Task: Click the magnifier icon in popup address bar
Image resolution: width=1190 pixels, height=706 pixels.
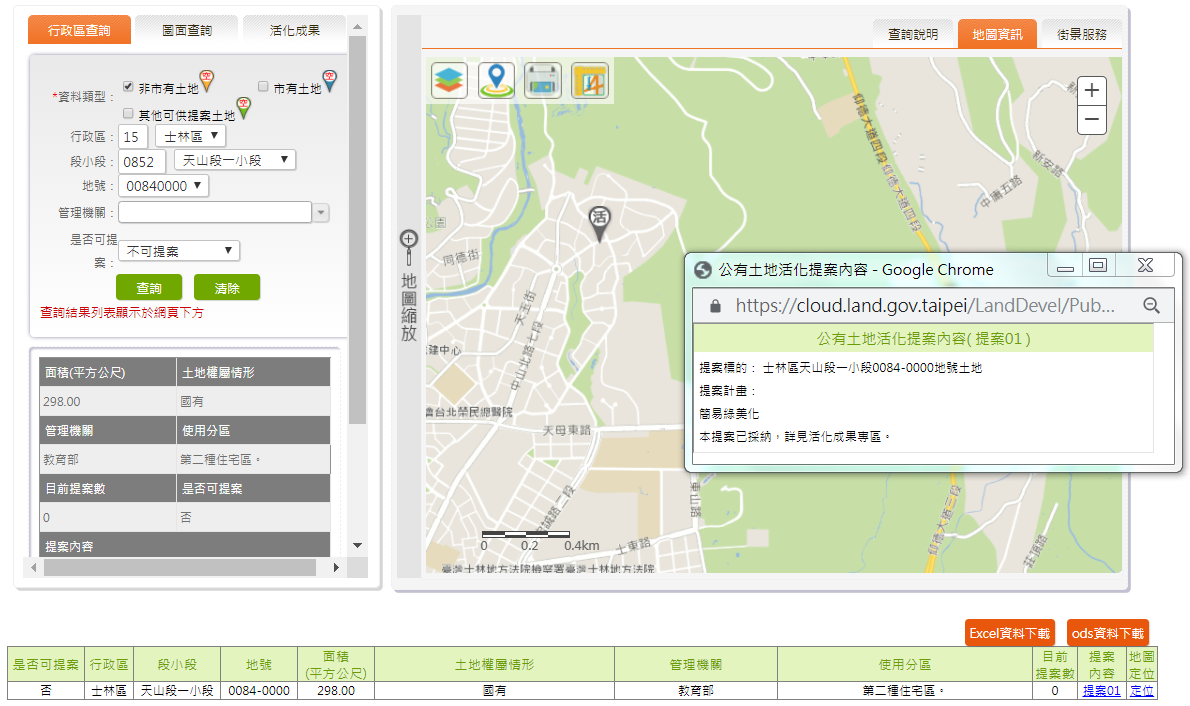Action: (1151, 305)
